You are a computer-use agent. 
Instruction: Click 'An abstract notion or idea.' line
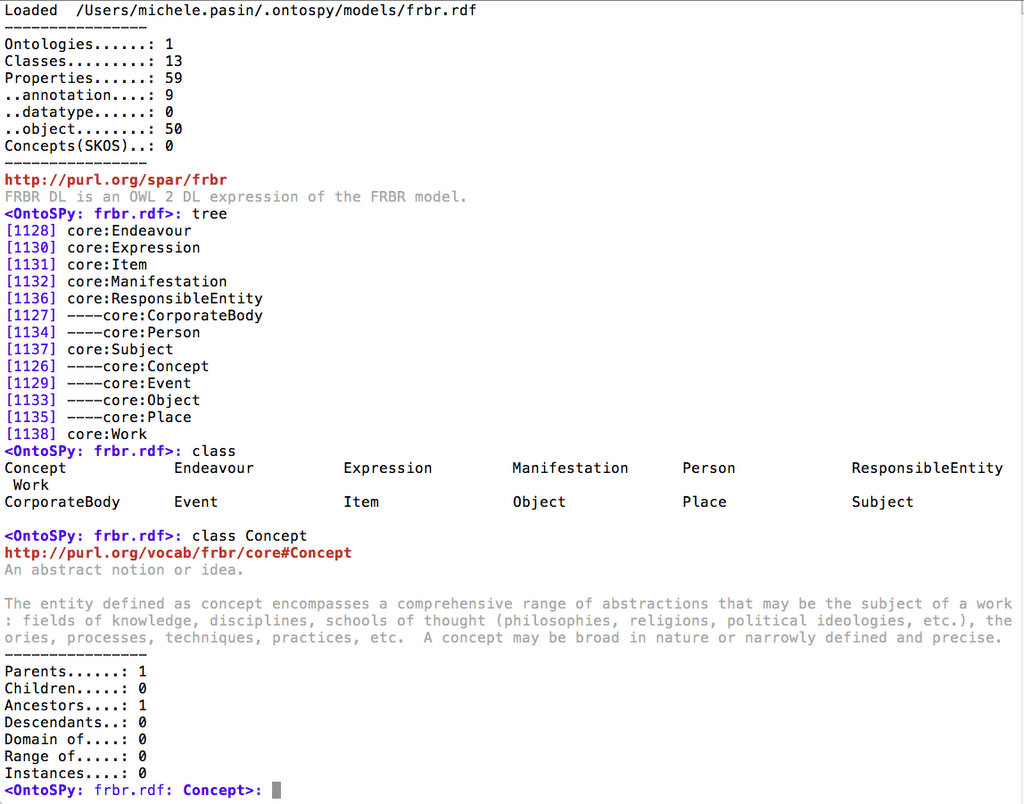(x=124, y=570)
